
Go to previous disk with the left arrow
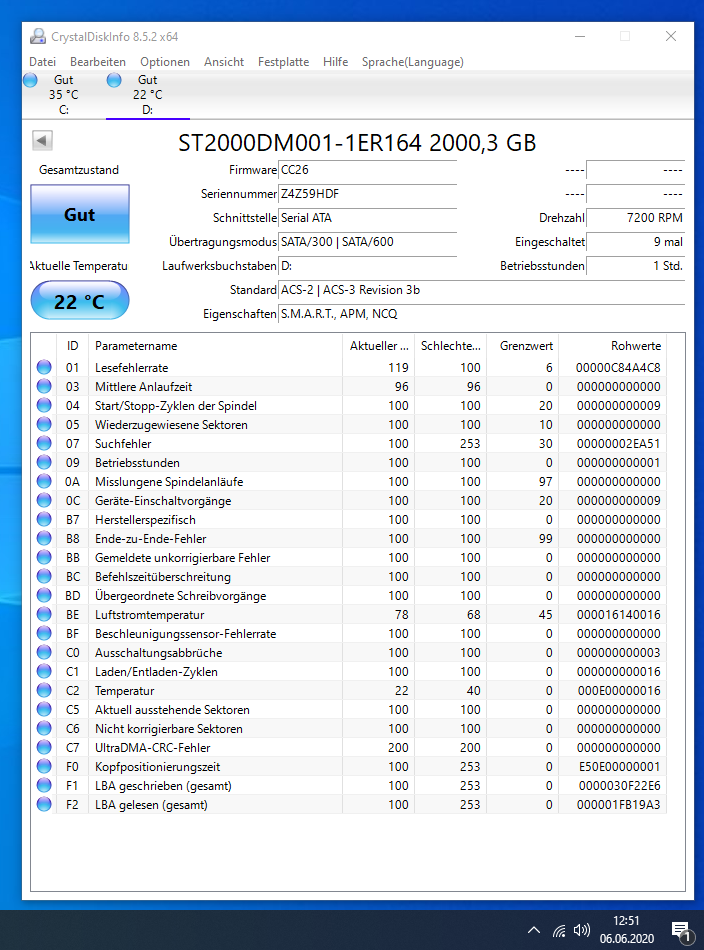42,141
